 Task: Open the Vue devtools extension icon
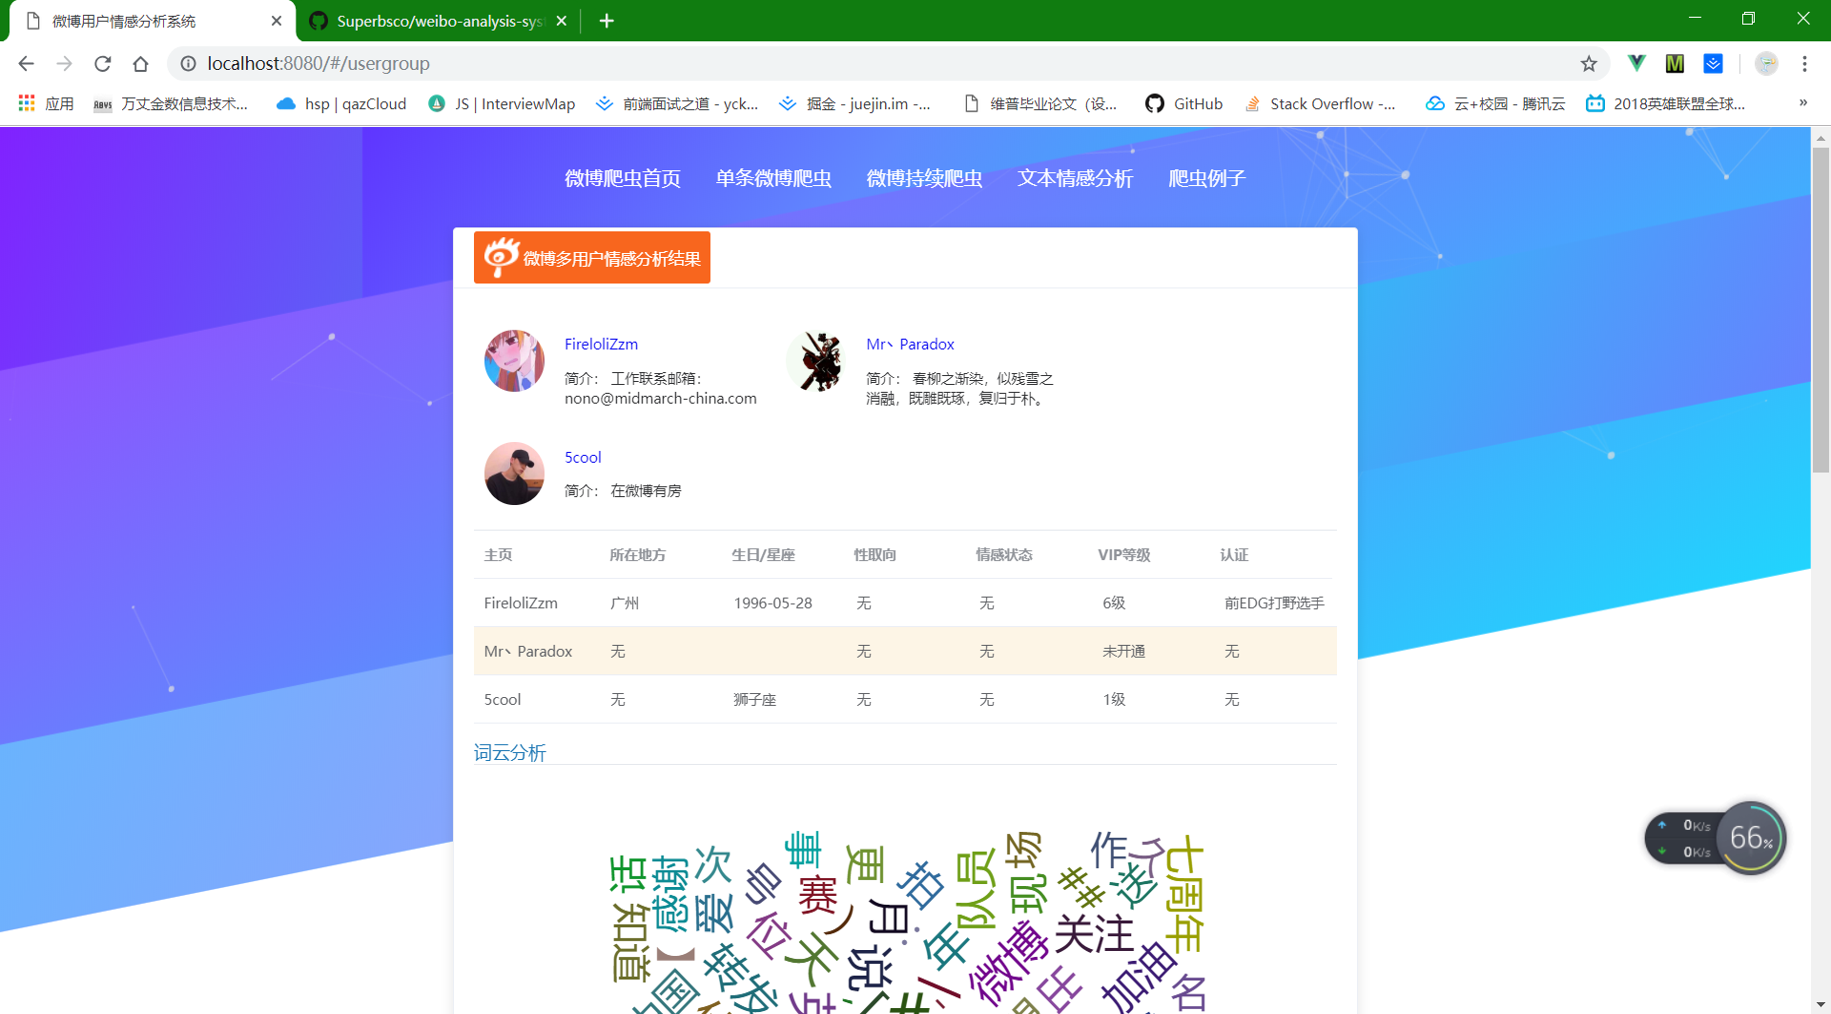1636,63
